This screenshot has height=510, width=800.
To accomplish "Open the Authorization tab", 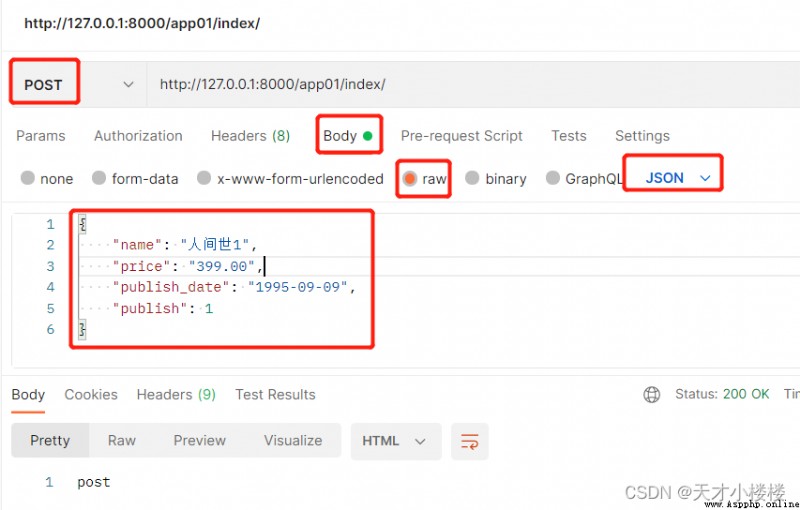I will click(138, 136).
